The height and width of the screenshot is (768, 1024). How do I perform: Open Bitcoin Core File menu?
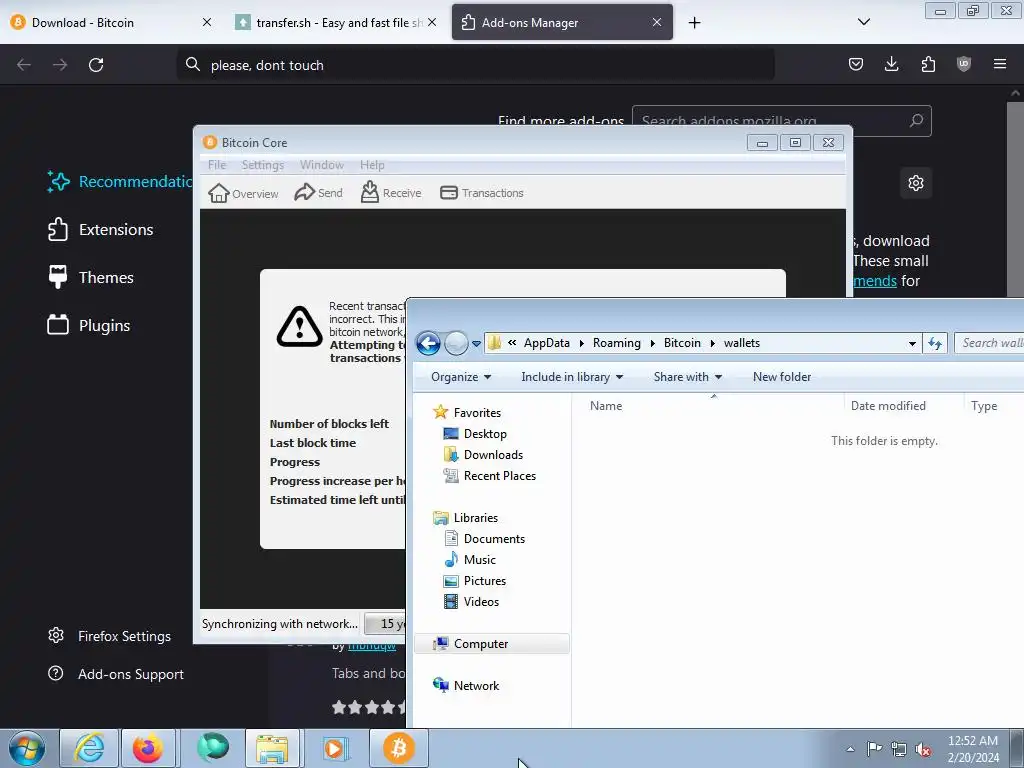coord(217,165)
